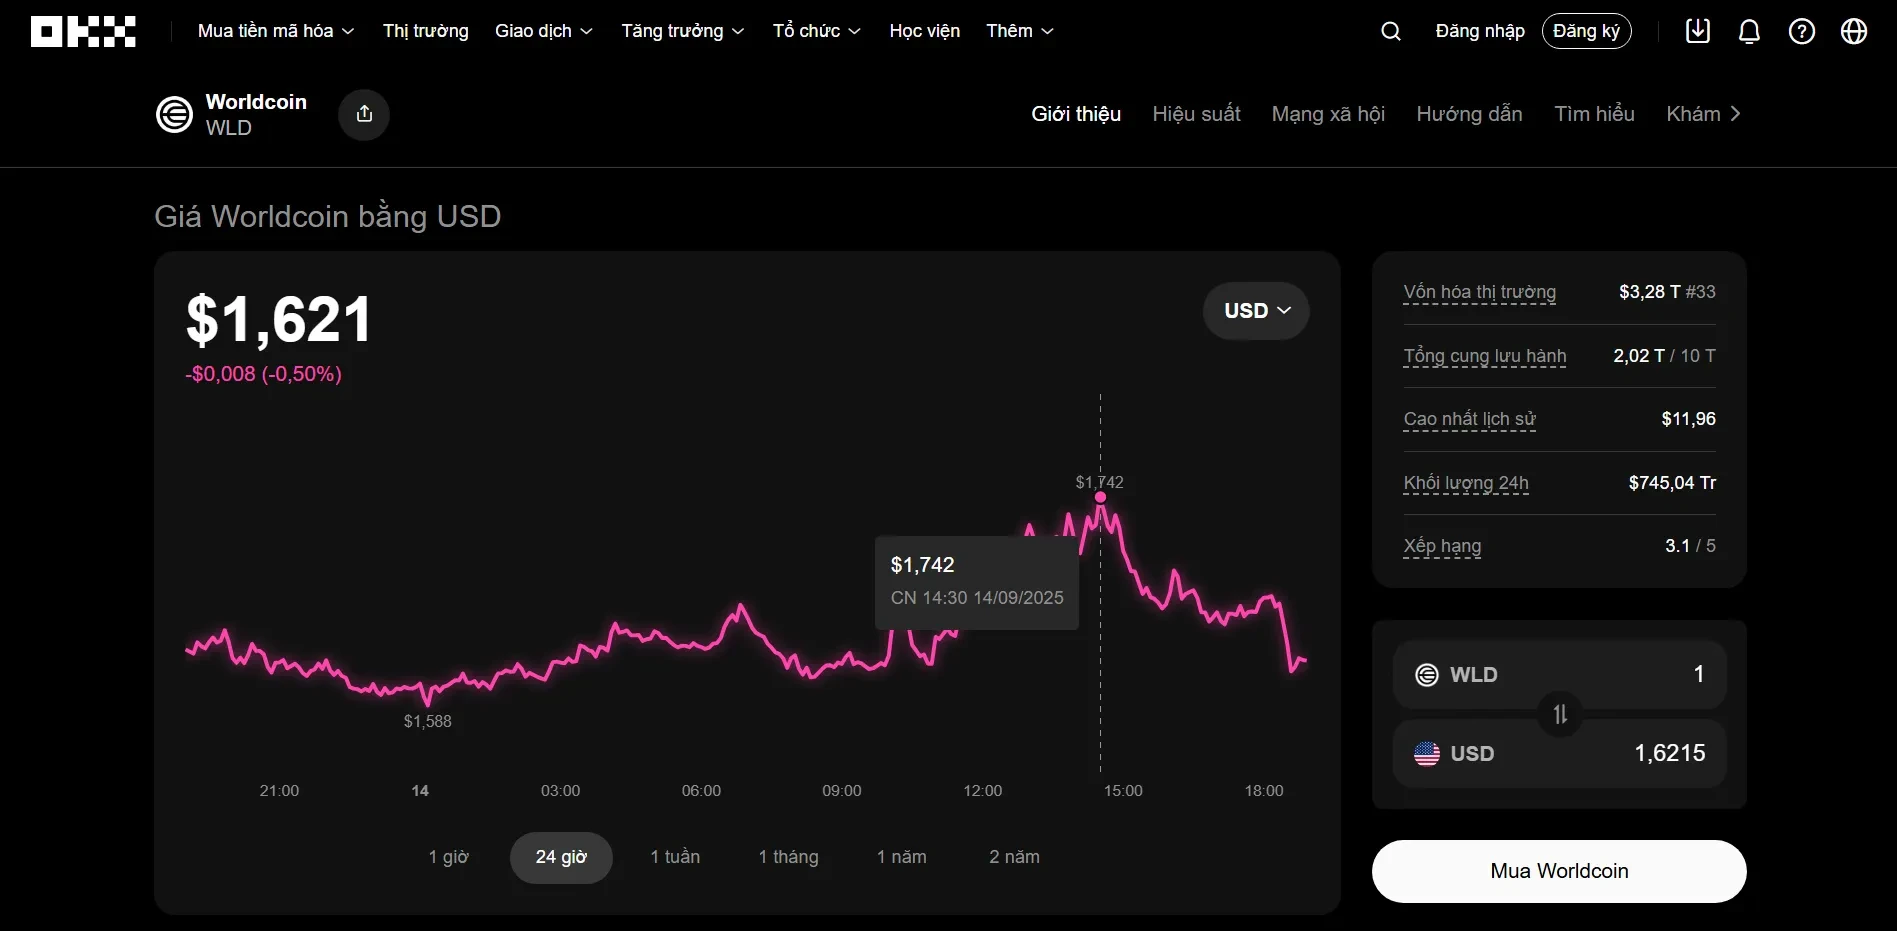Switch to the Hiệu suất tab
This screenshot has width=1897, height=931.
[1196, 114]
